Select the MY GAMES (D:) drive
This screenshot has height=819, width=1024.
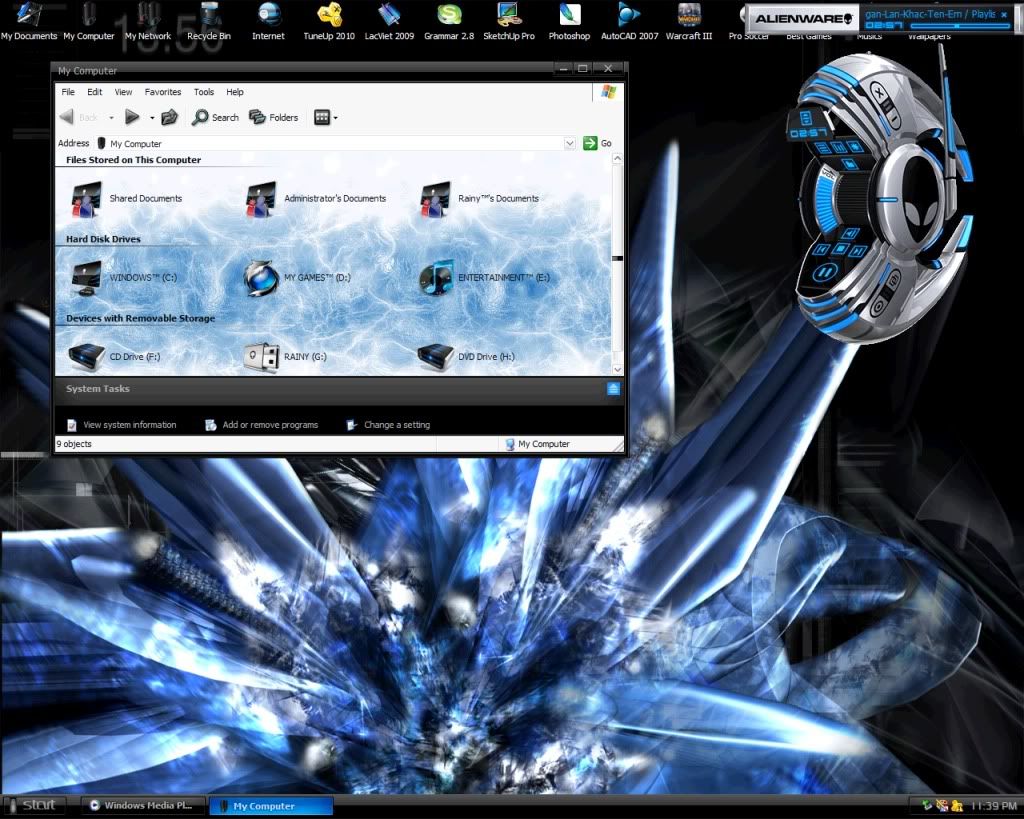(x=297, y=278)
